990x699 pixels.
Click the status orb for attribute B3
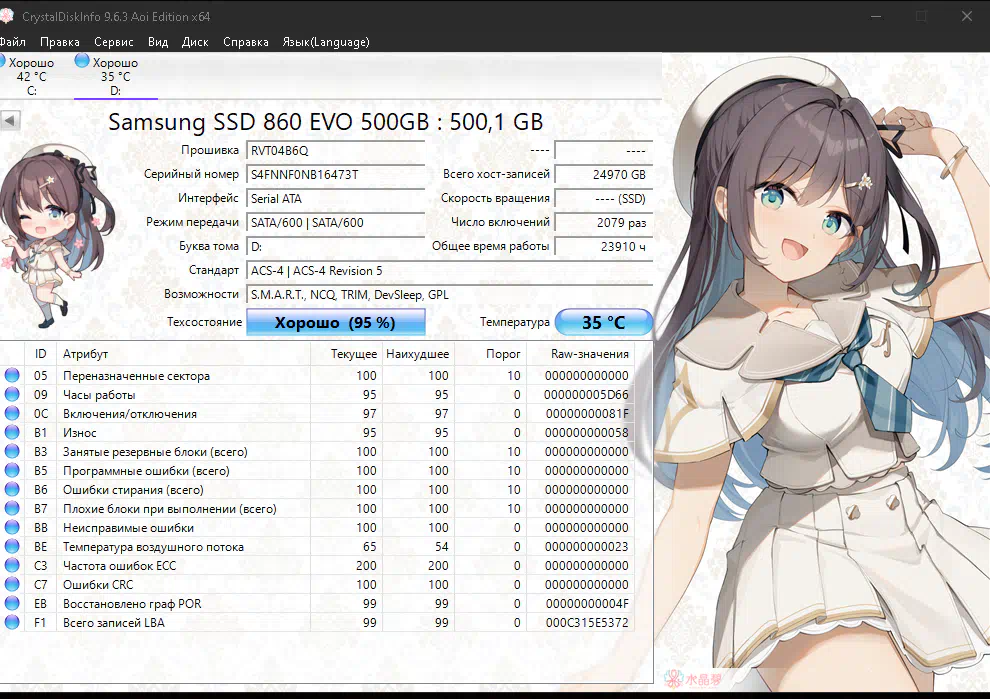12,451
